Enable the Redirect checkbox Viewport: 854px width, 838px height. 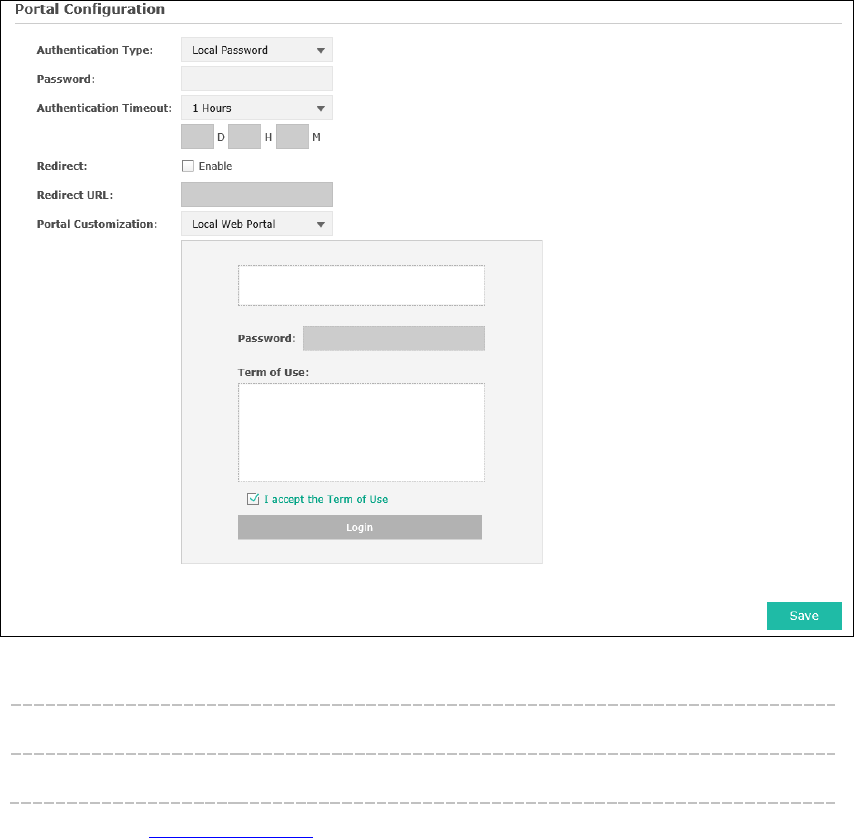(x=188, y=166)
